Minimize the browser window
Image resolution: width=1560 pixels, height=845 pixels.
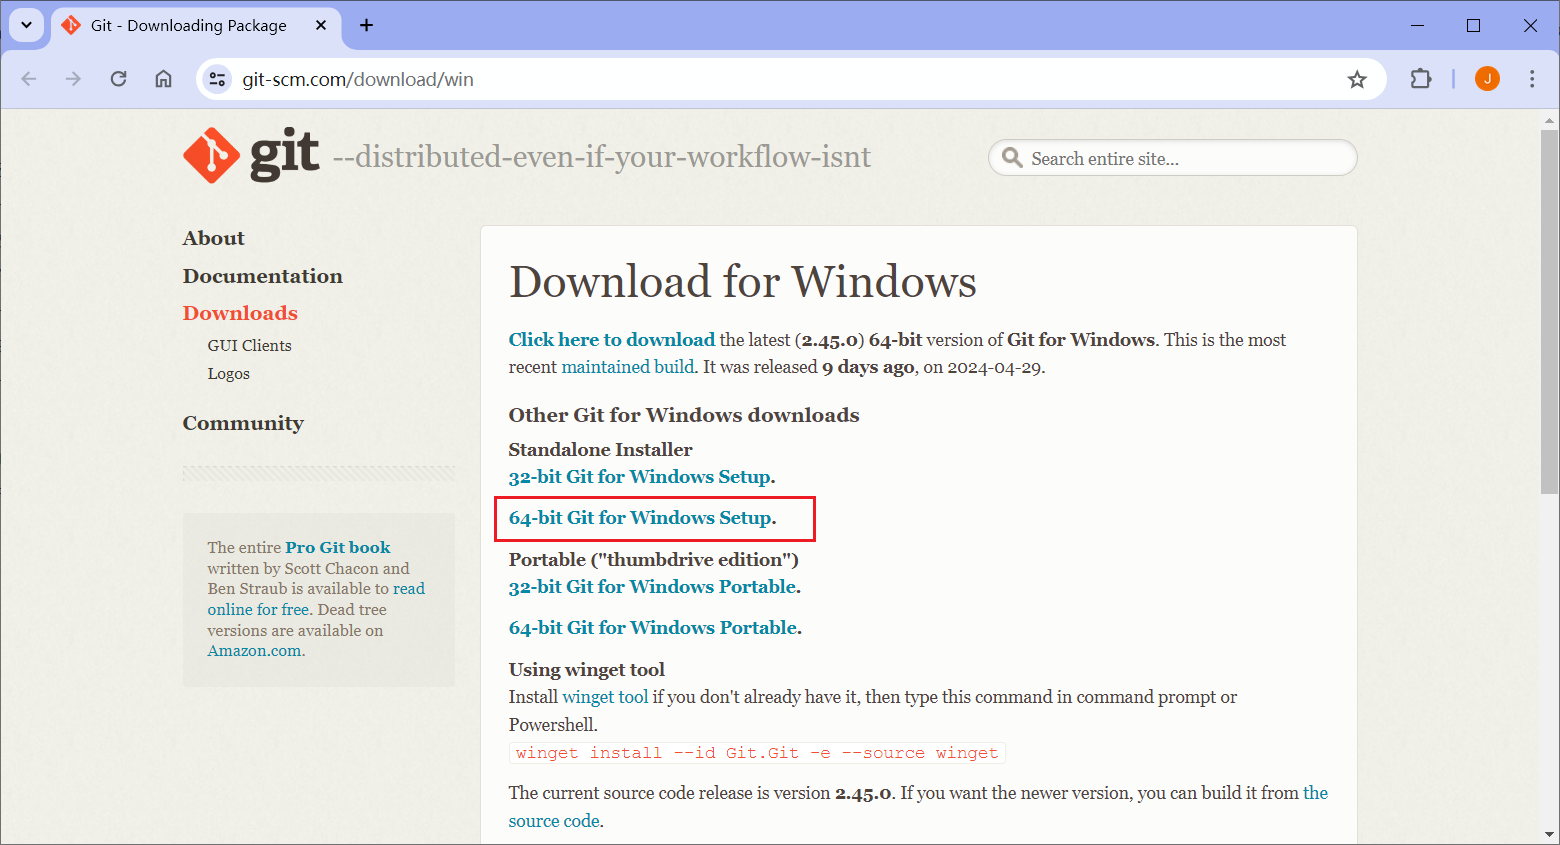tap(1417, 25)
